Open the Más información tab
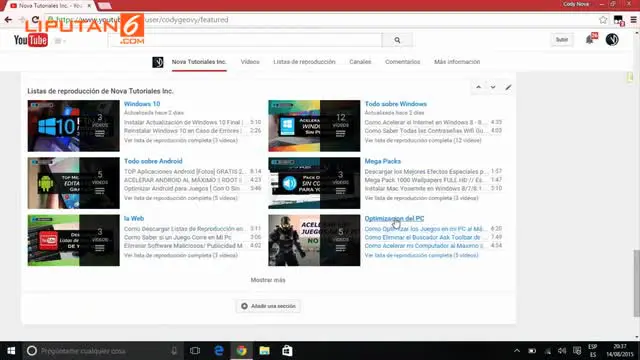The image size is (640, 360). tap(457, 62)
